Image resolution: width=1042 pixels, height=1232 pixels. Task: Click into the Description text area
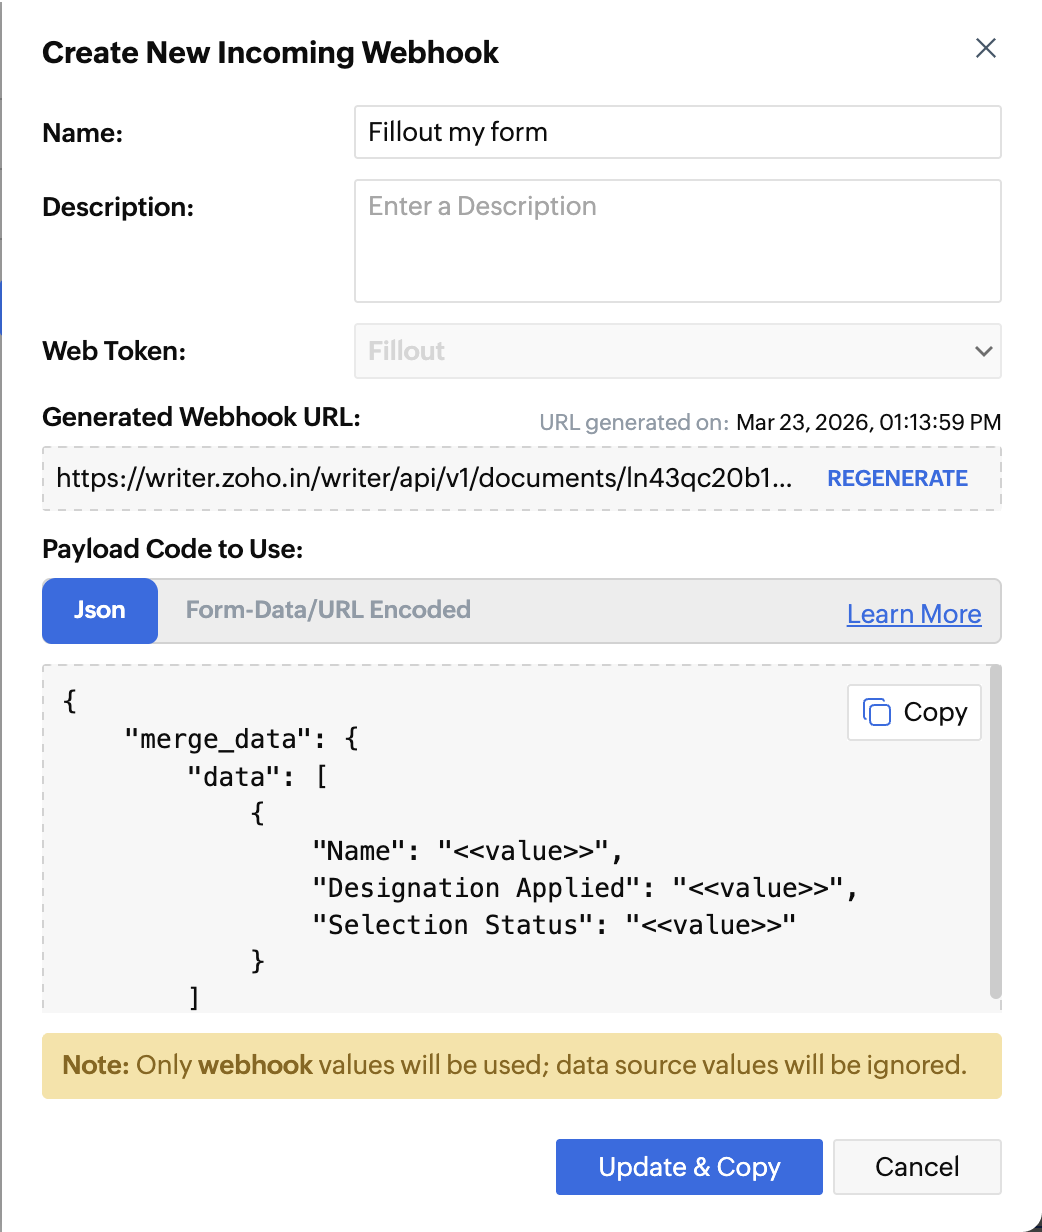pos(678,241)
